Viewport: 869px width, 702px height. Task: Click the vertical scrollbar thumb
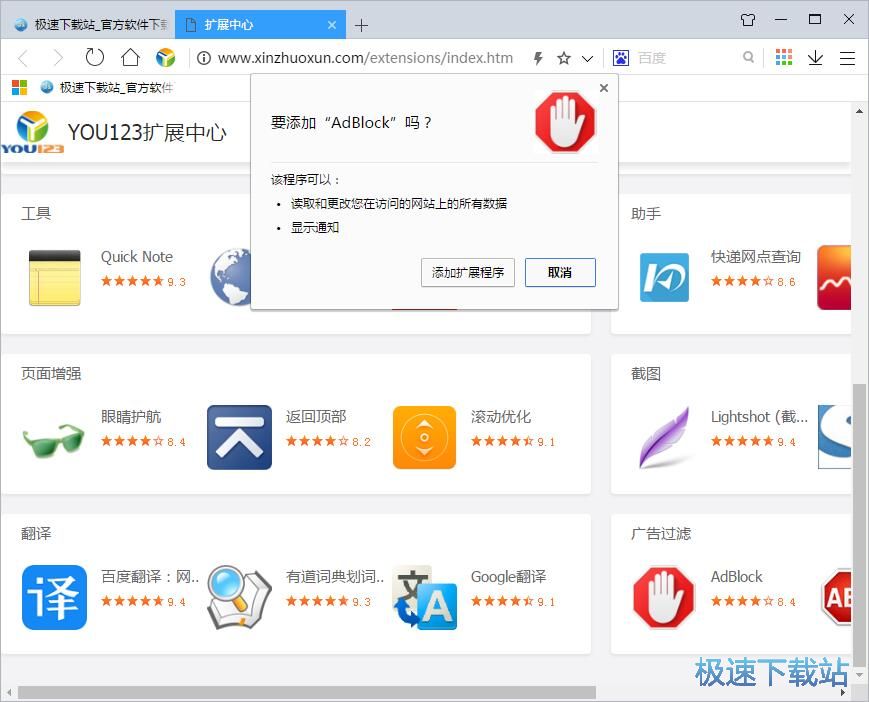pyautogui.click(x=859, y=524)
